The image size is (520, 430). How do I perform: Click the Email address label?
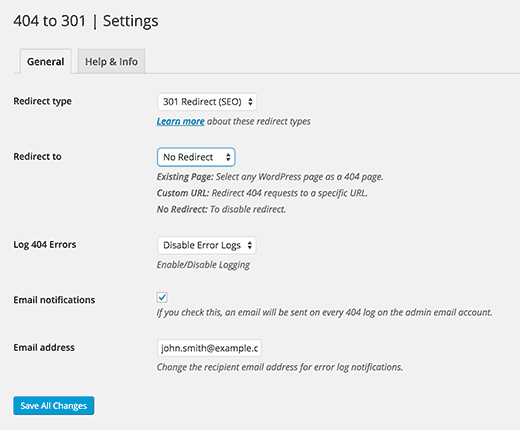[x=44, y=347]
